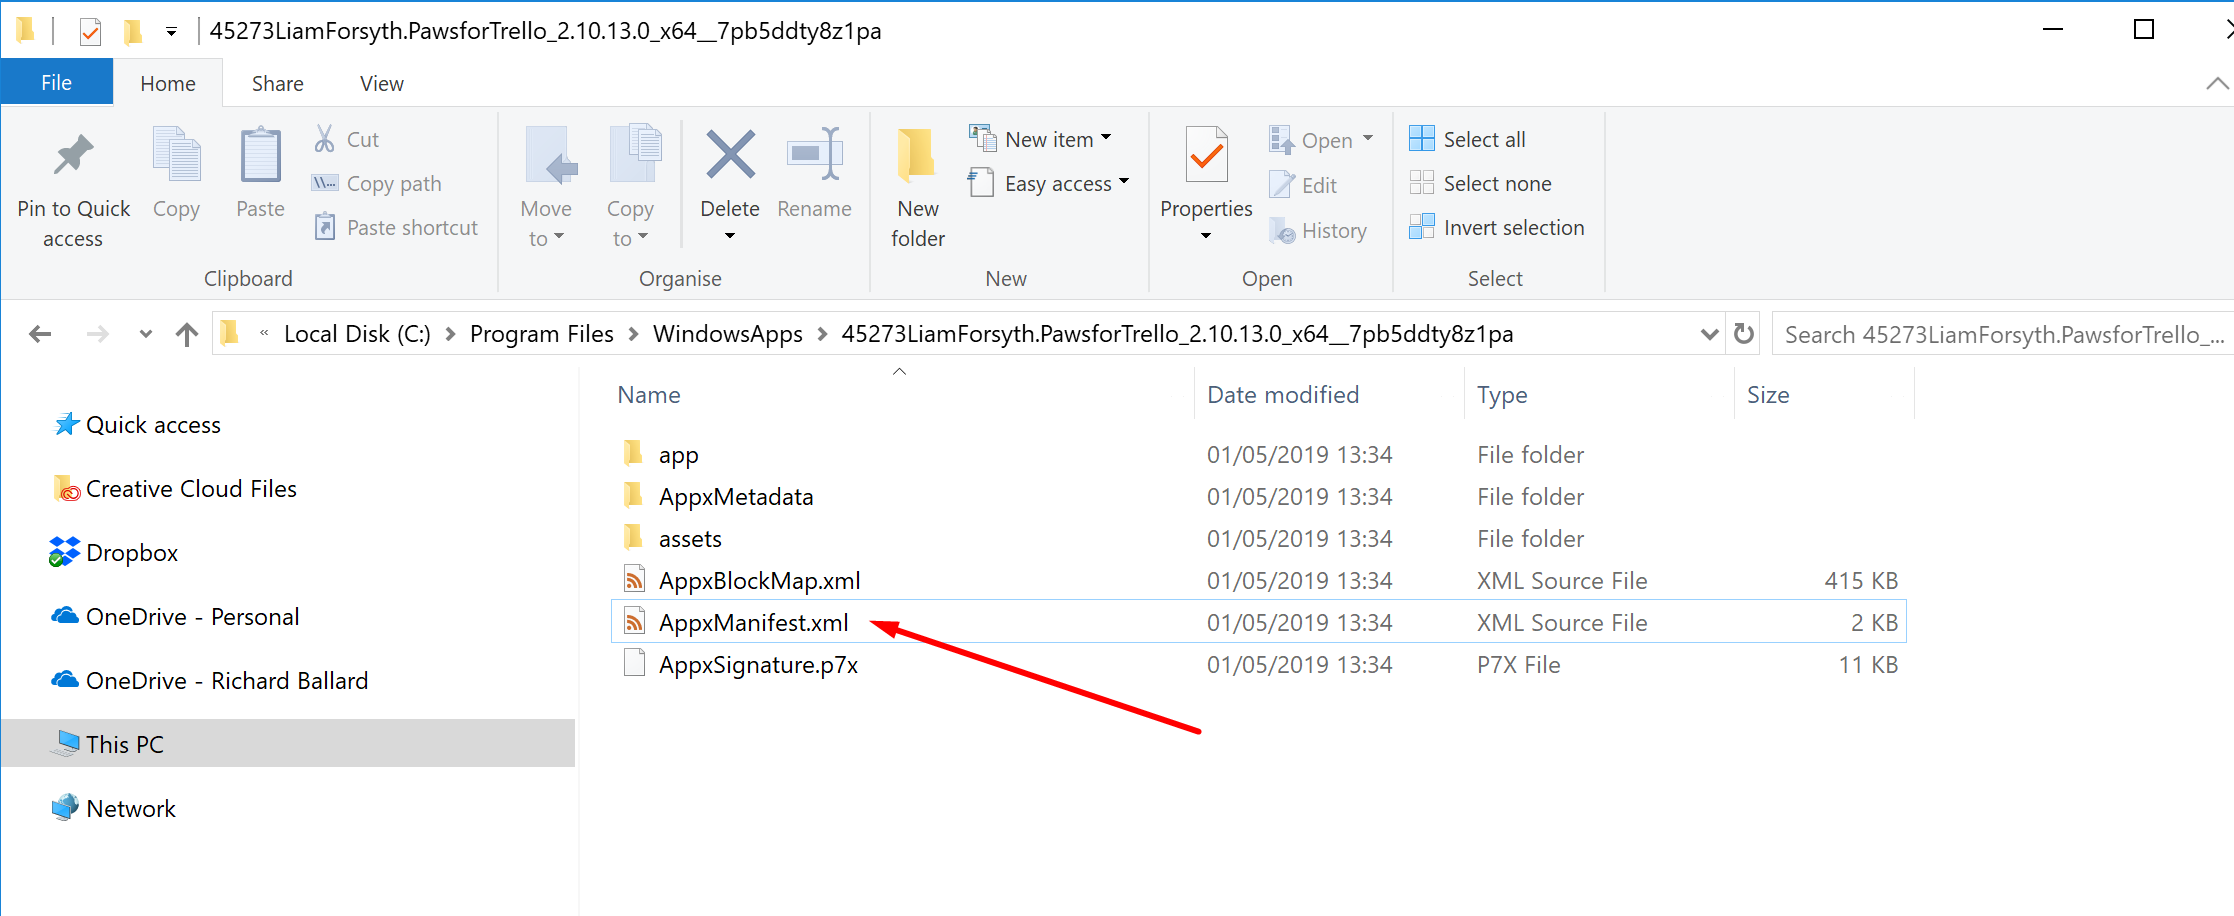The height and width of the screenshot is (916, 2234).
Task: Go to Program Files in breadcrumb
Action: coord(542,334)
